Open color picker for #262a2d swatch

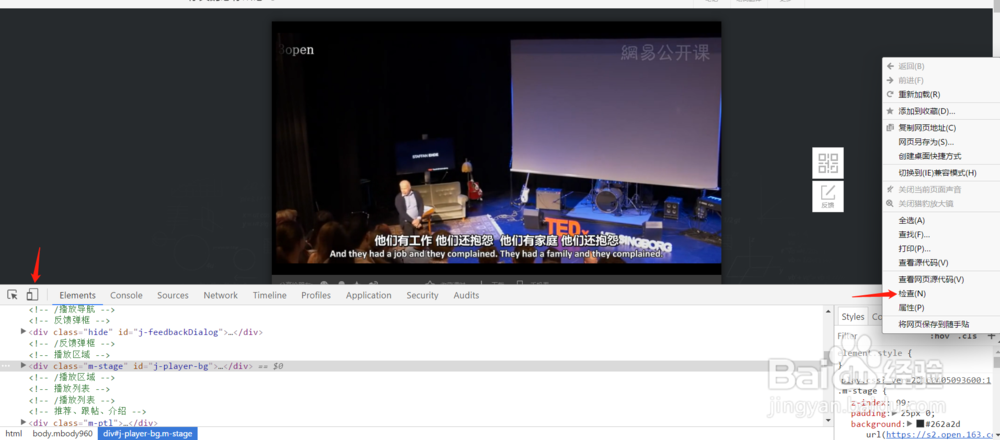coord(920,424)
